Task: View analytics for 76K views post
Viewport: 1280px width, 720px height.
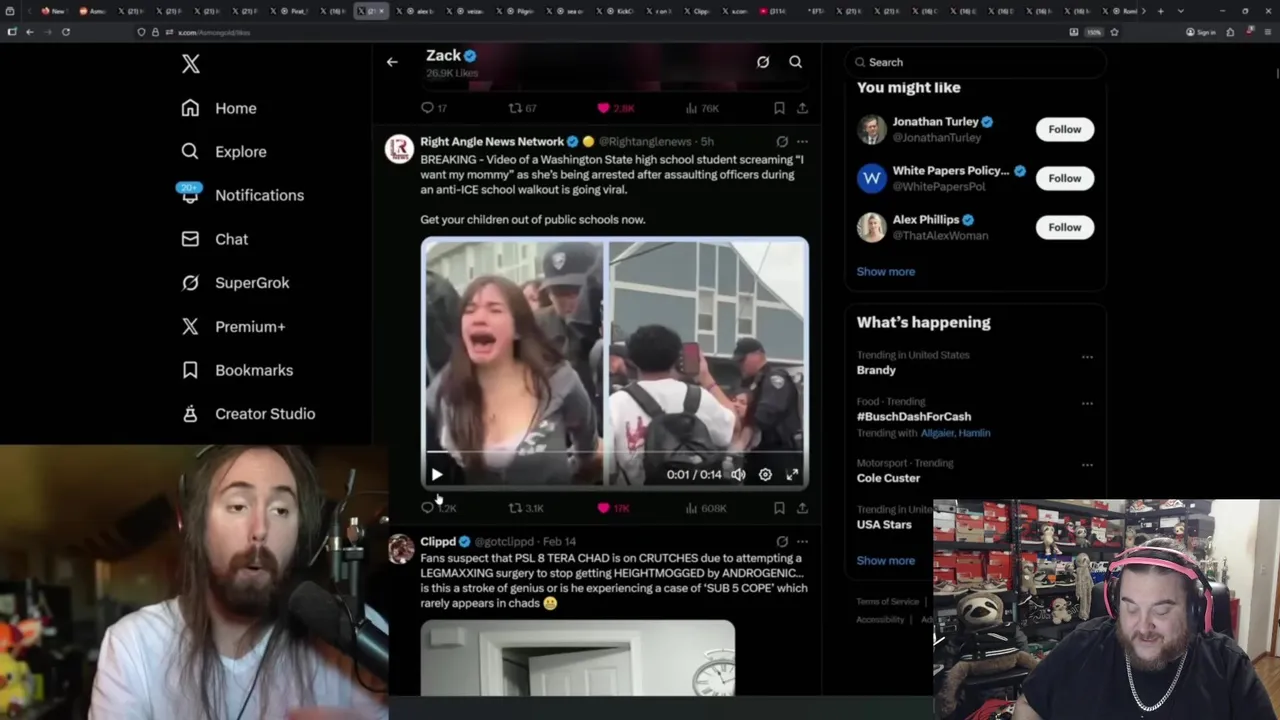Action: [702, 108]
